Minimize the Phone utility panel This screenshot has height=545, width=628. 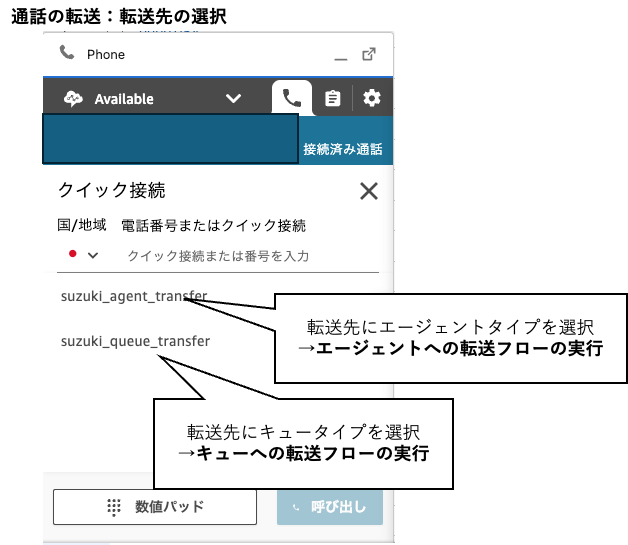[341, 59]
